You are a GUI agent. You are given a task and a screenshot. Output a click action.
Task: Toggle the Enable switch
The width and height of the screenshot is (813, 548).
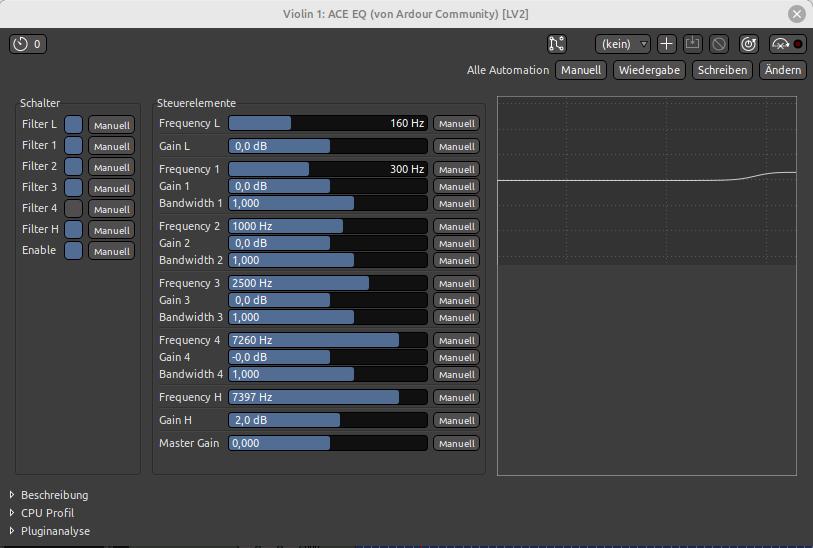[74, 251]
